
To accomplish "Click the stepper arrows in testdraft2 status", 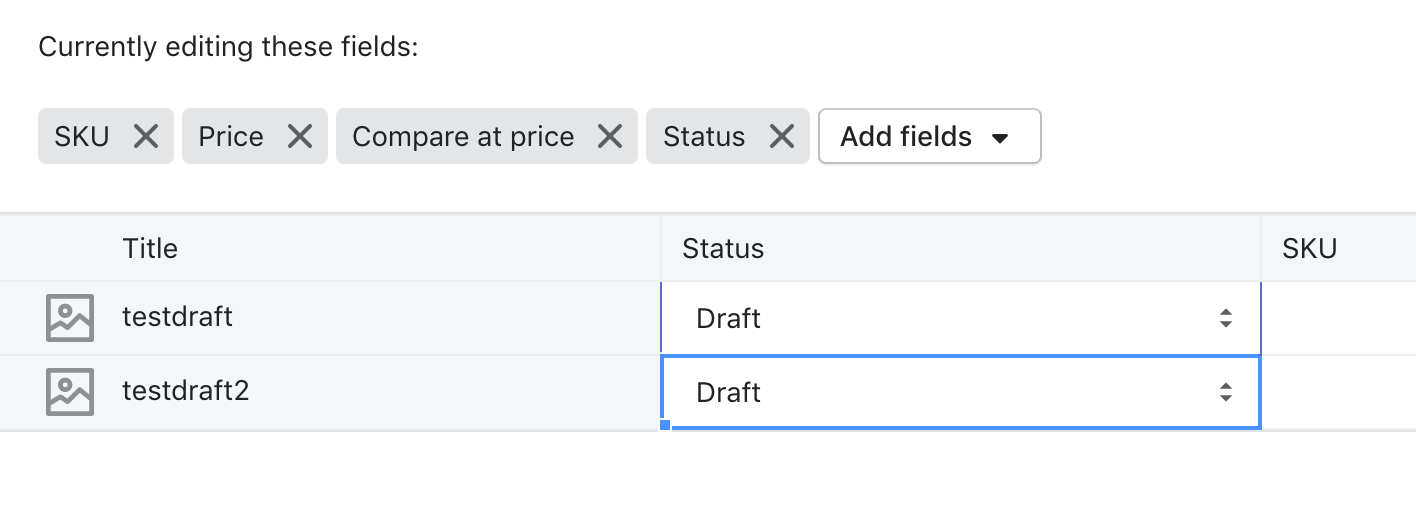I will tap(1225, 393).
